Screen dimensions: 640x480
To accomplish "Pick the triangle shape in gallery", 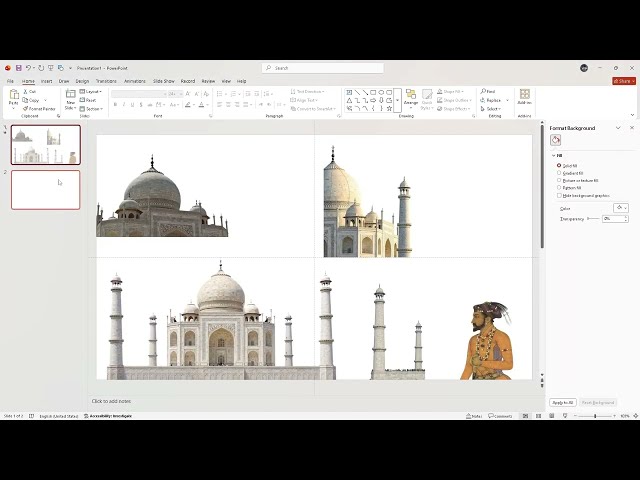I will (x=349, y=100).
